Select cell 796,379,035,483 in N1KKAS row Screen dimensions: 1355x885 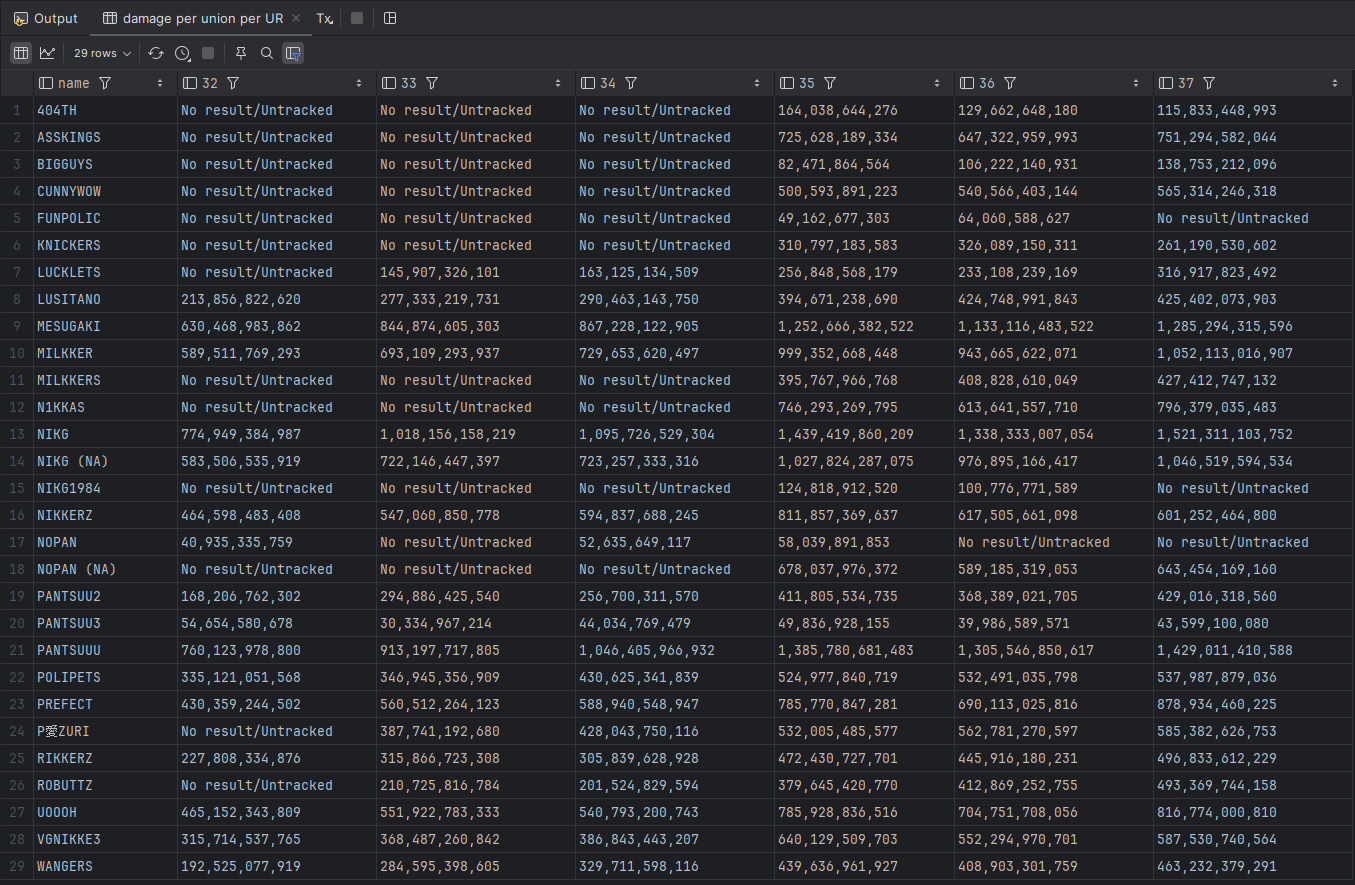[1254, 407]
